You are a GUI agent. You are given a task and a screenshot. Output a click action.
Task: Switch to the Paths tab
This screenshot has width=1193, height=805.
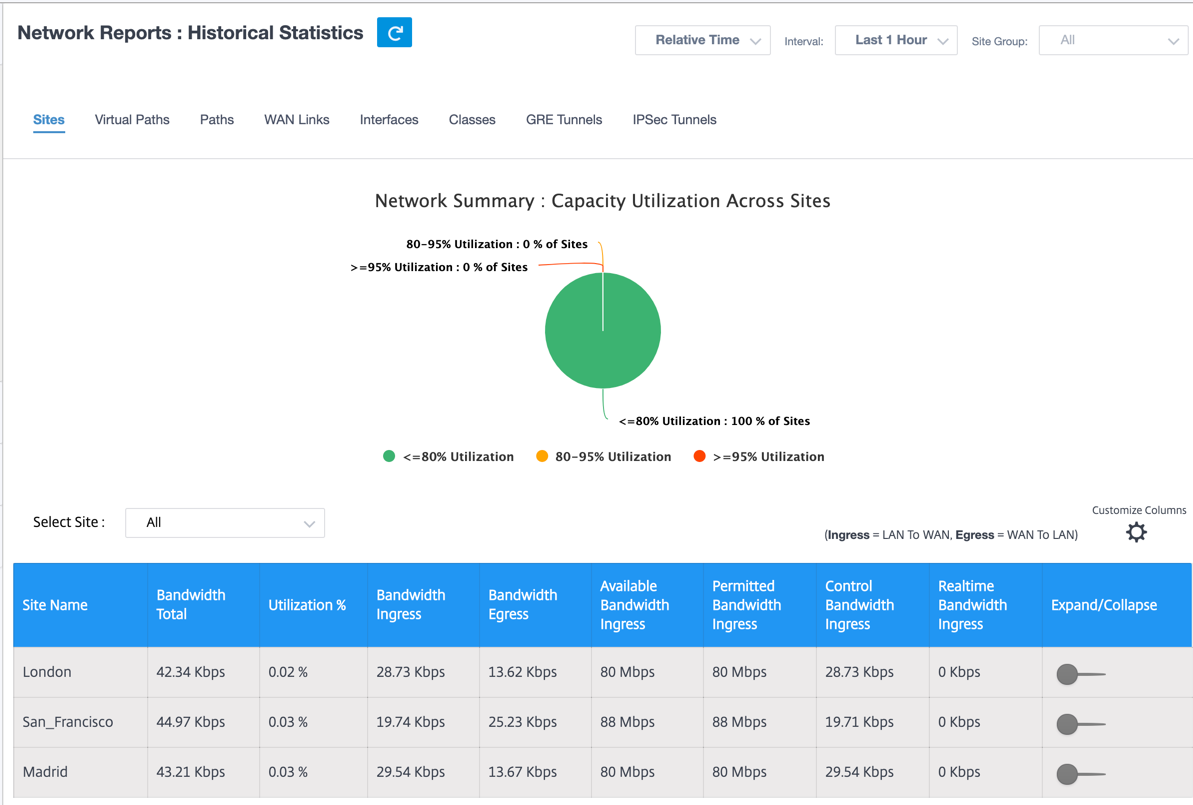[217, 119]
